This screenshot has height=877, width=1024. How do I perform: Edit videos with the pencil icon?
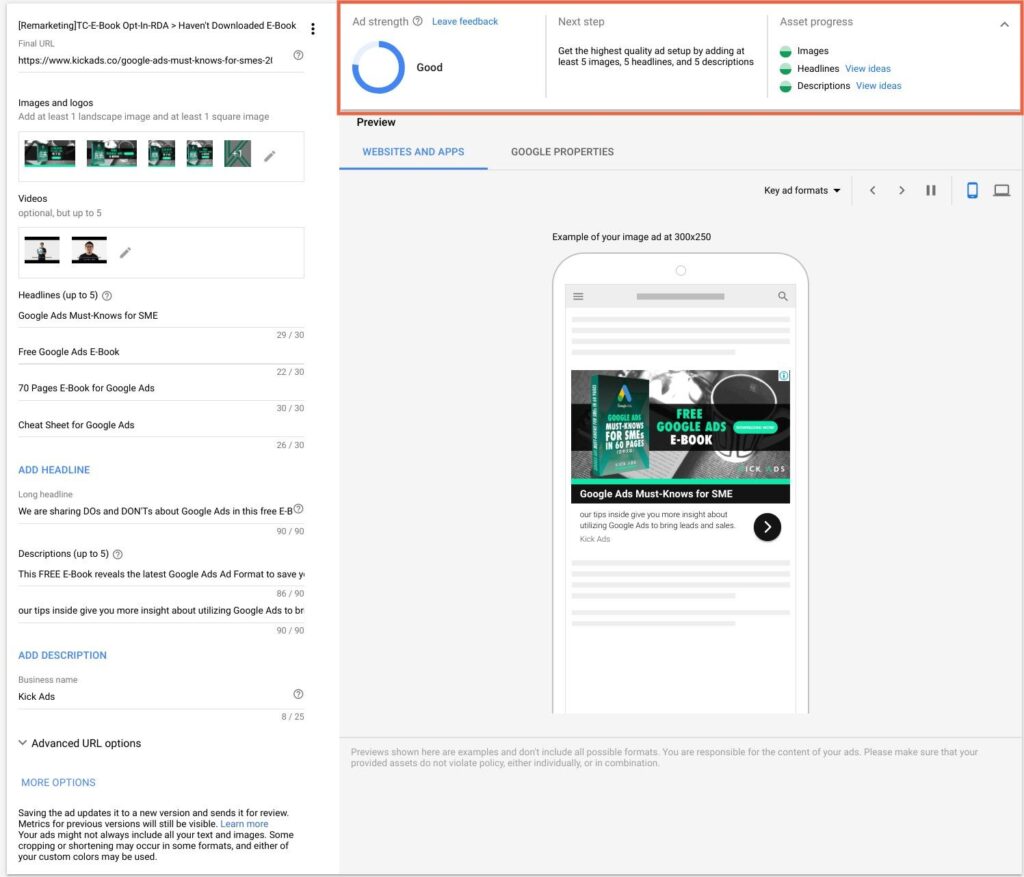point(125,252)
